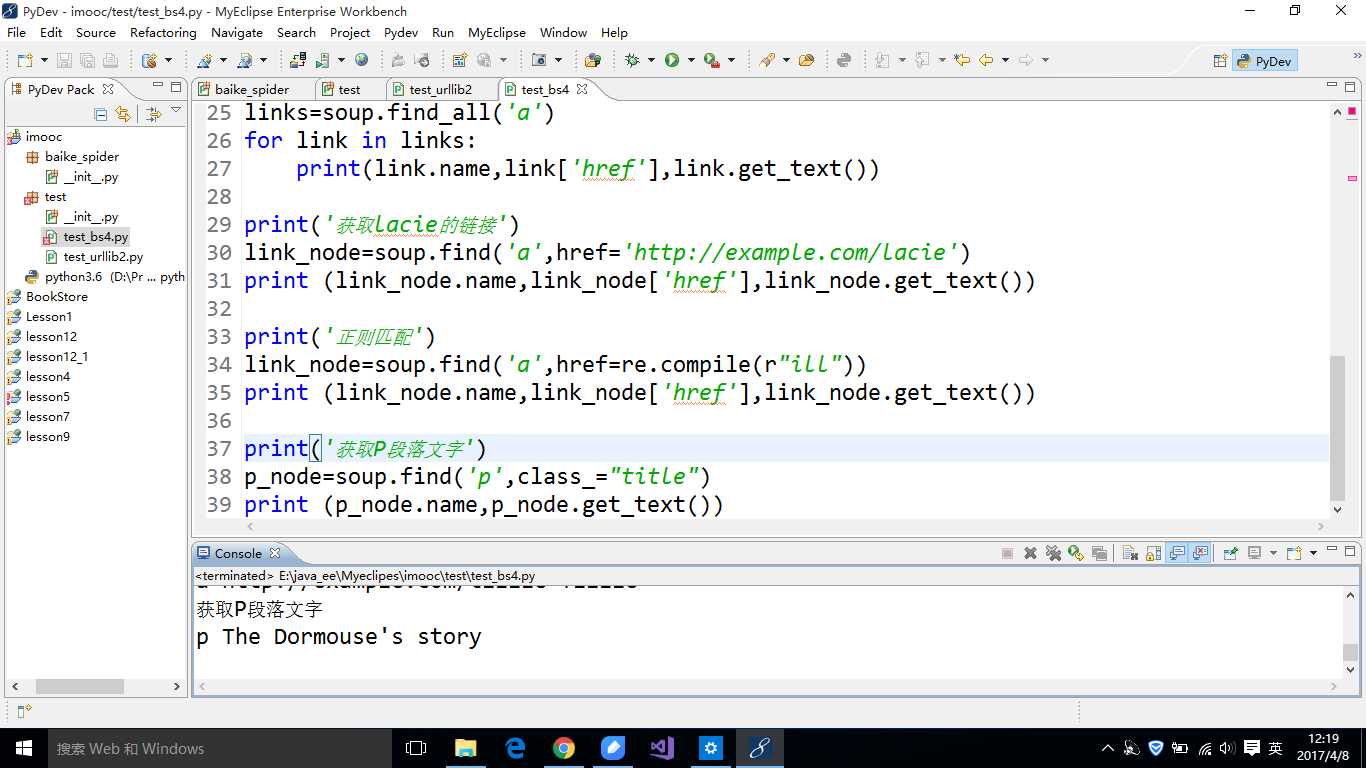The height and width of the screenshot is (768, 1366).
Task: Click the green Run button in toolbar
Action: [x=672, y=61]
